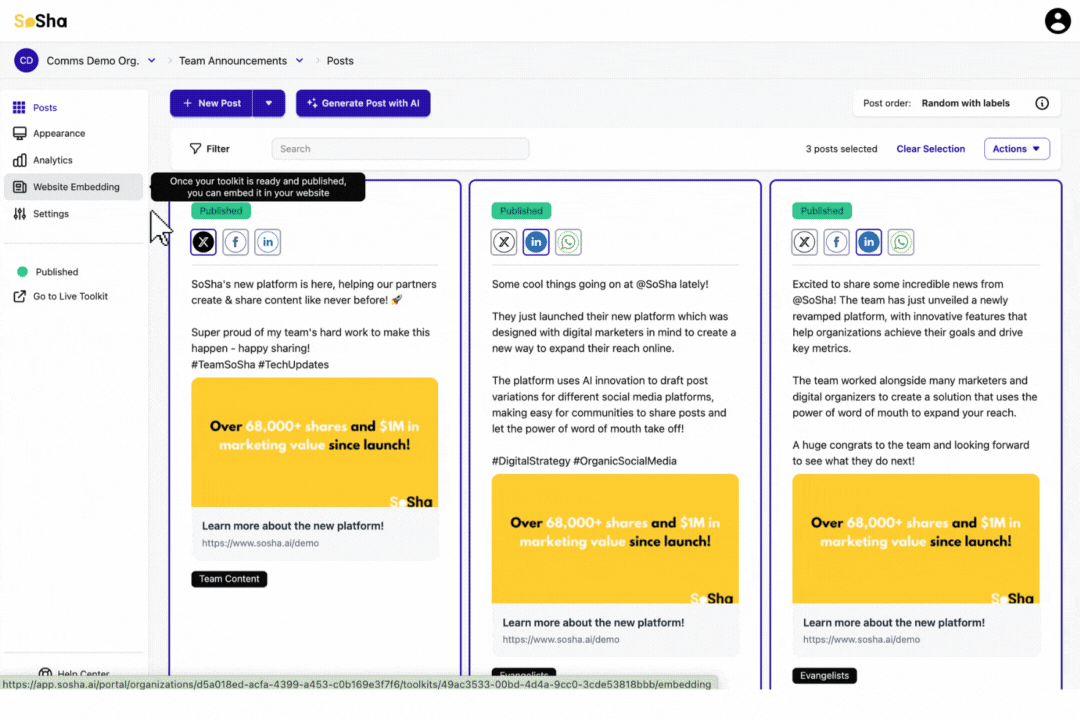Select Facebook icon on first post card

coord(236,242)
